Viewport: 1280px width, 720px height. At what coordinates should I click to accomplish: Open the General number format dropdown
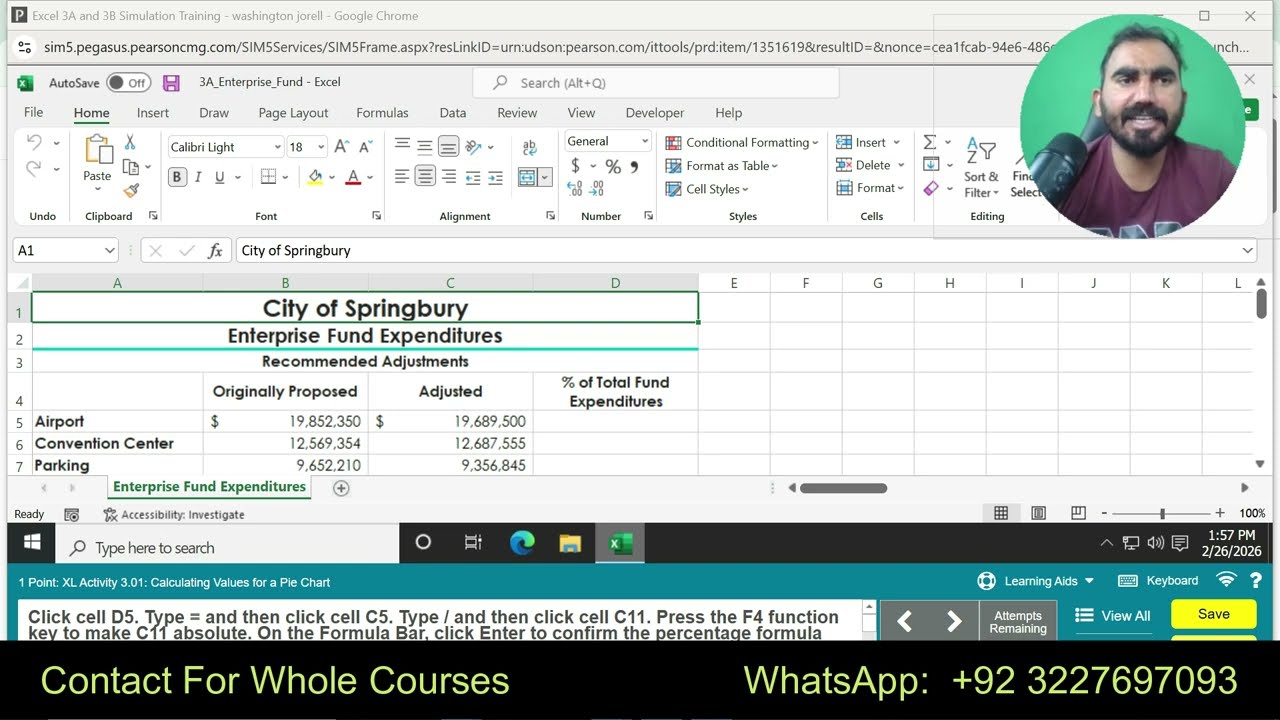click(645, 142)
